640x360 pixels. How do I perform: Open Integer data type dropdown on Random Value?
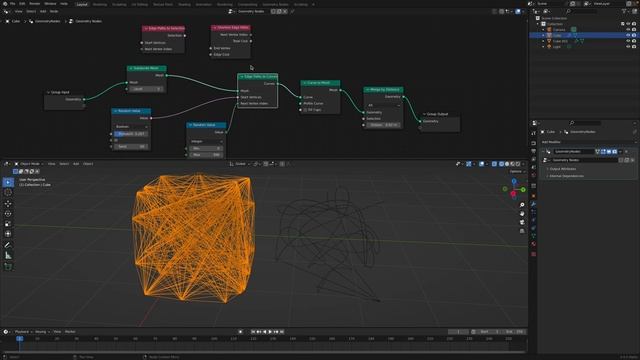click(206, 141)
